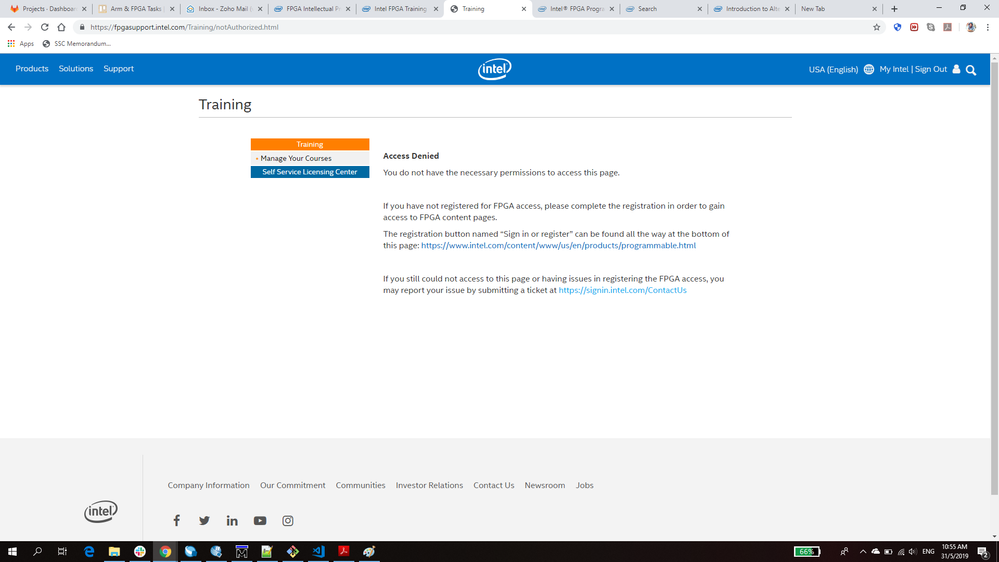The height and width of the screenshot is (562, 999).
Task: Click the globe language icon
Action: click(x=869, y=69)
